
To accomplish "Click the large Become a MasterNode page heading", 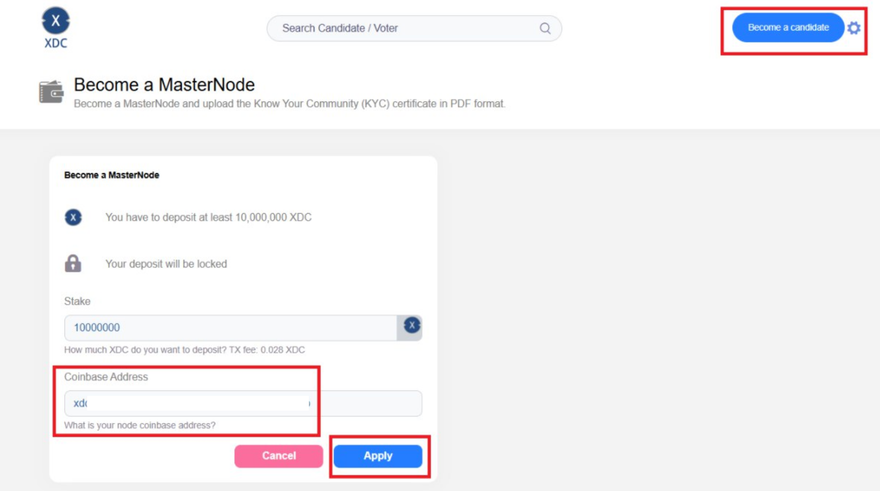I will point(164,85).
